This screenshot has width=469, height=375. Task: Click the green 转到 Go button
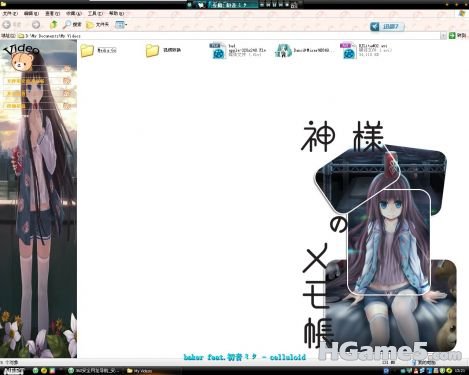tap(457, 36)
